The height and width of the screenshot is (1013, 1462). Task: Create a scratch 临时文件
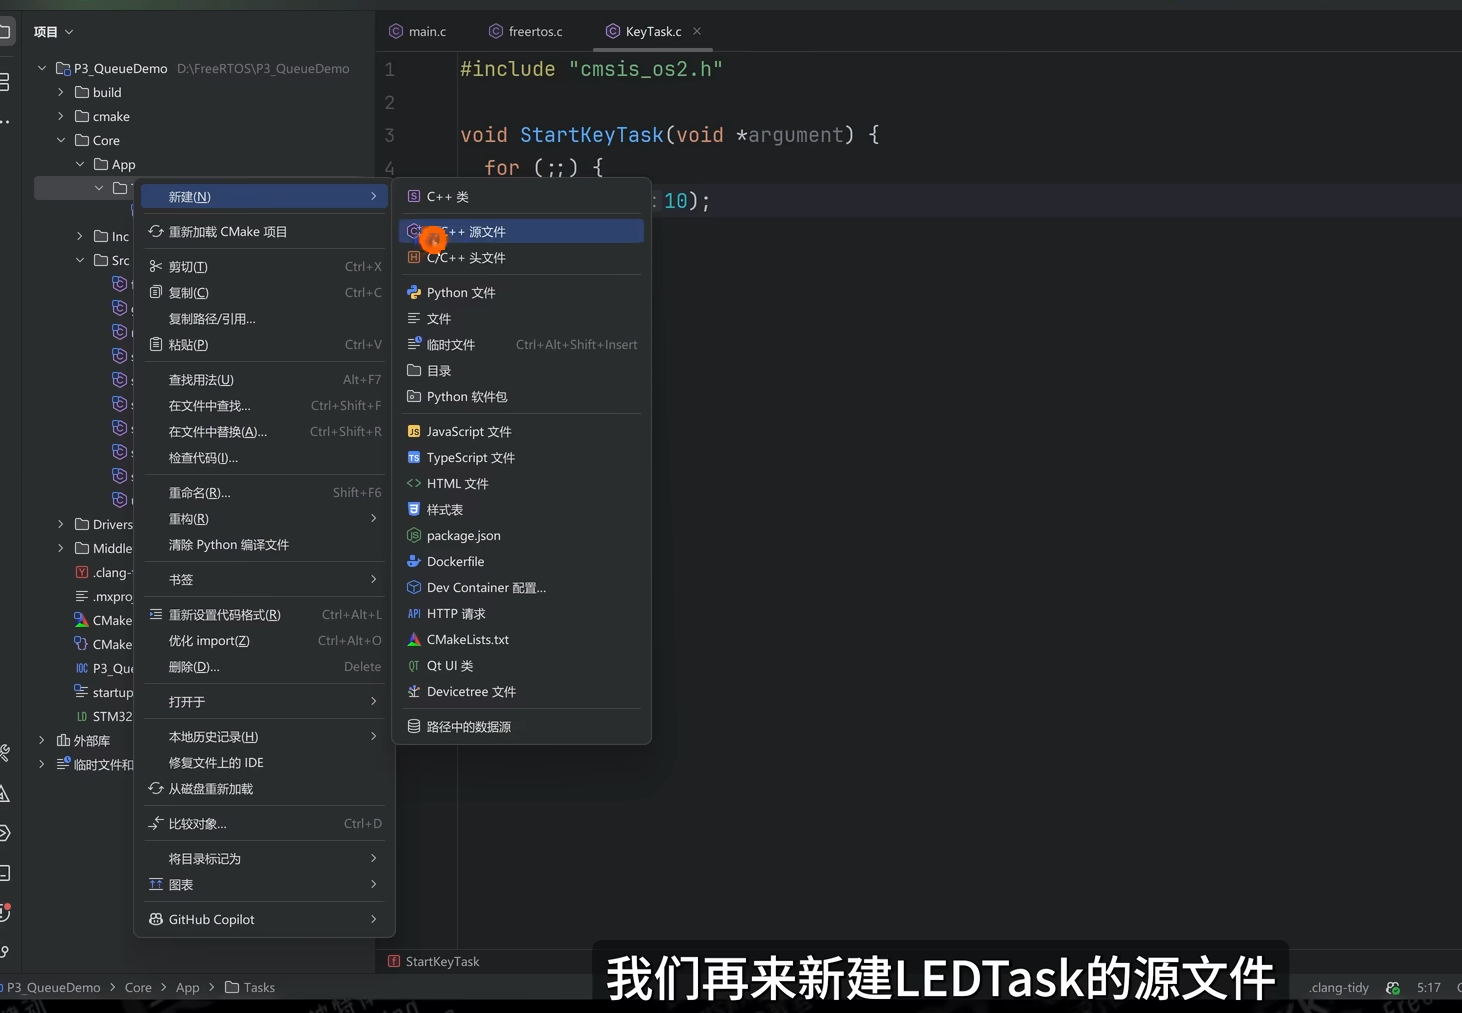pyautogui.click(x=521, y=344)
